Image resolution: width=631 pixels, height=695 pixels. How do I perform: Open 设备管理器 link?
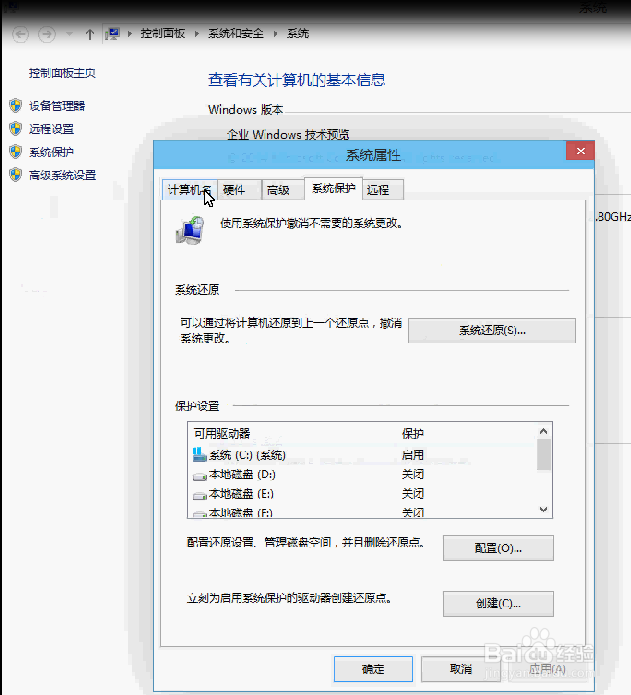[57, 106]
